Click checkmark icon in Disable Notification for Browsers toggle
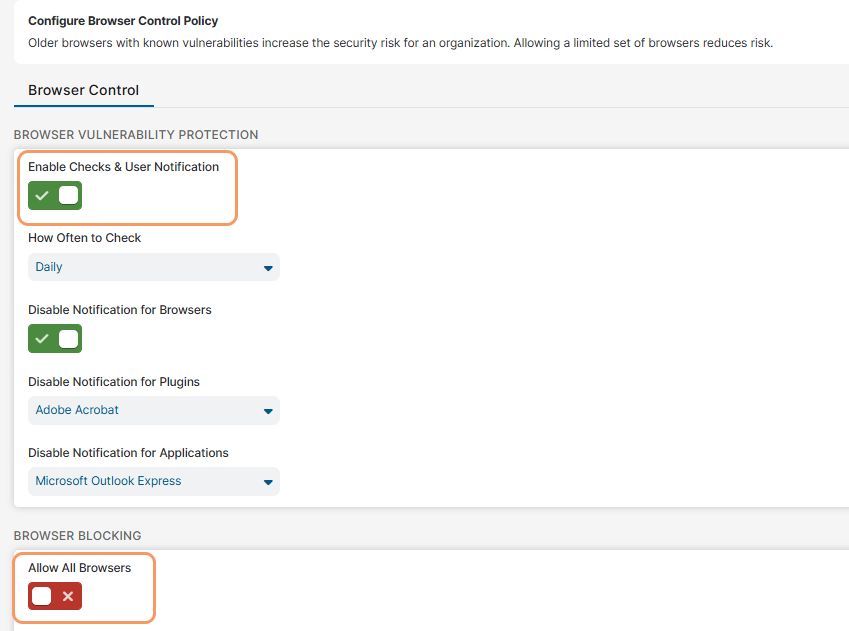 tap(42, 339)
